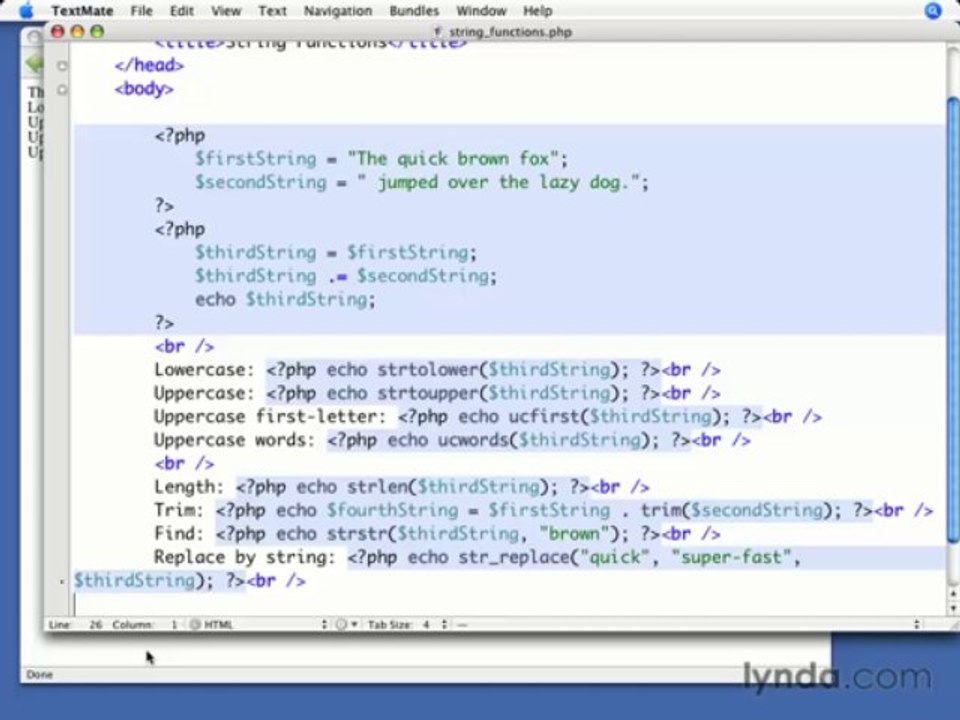Open the Text menu
960x720 pixels.
pyautogui.click(x=272, y=11)
